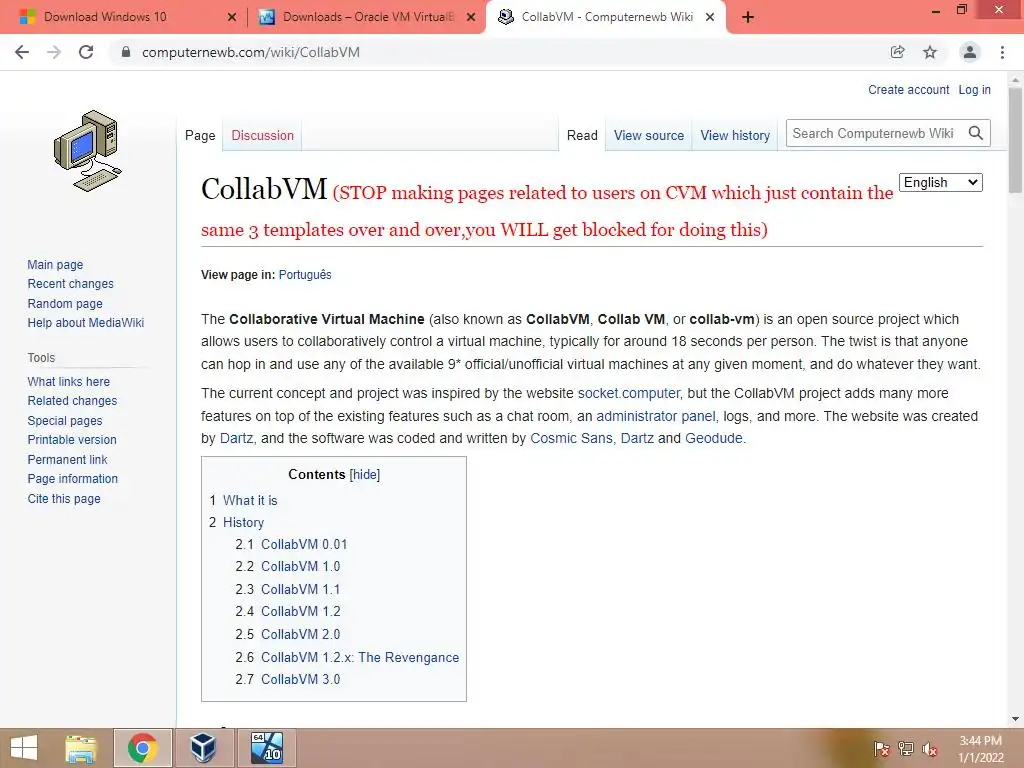
Task: Jump to CollabVM 3.0 section
Action: (300, 679)
